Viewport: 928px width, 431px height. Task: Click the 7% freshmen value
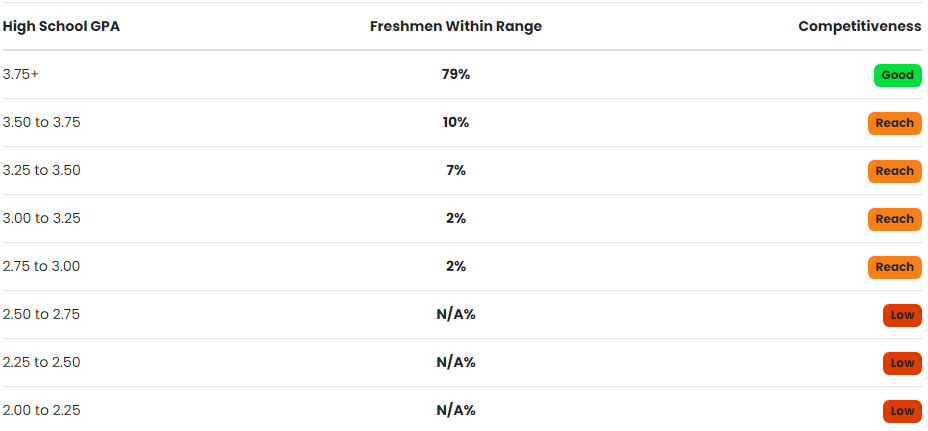456,171
